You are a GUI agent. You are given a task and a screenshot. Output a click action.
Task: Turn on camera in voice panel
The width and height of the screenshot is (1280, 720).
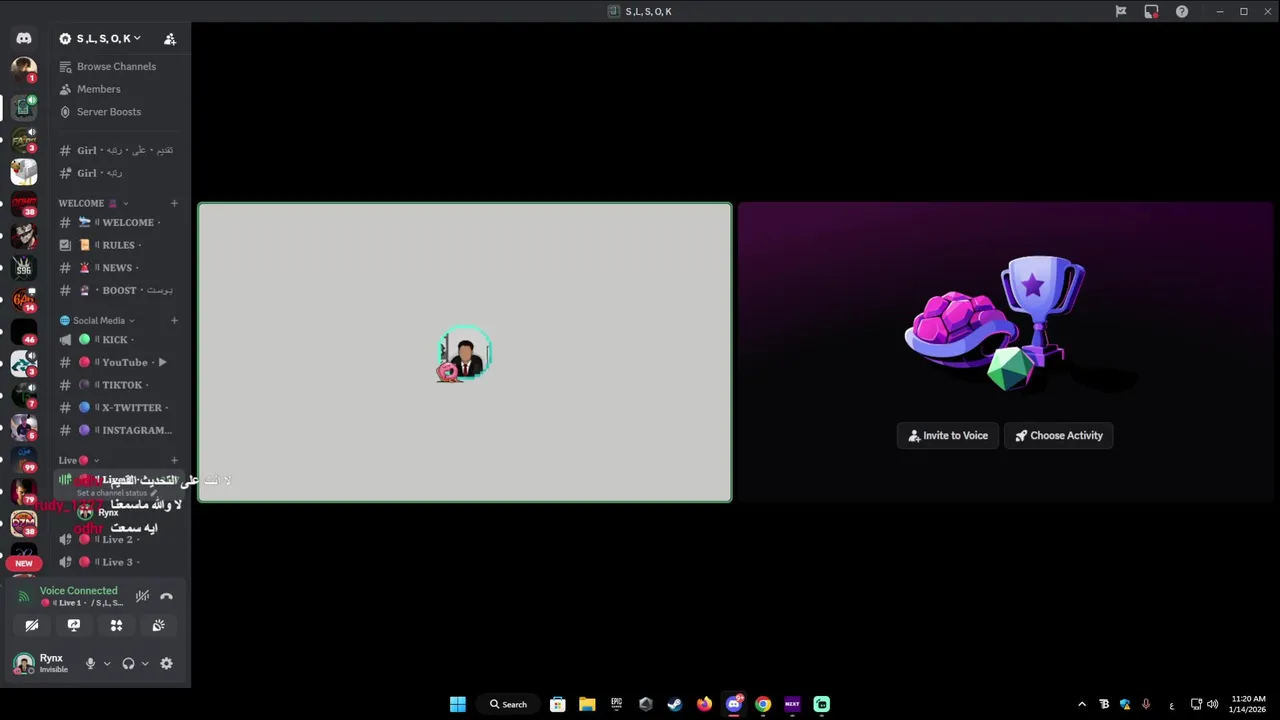click(x=32, y=625)
